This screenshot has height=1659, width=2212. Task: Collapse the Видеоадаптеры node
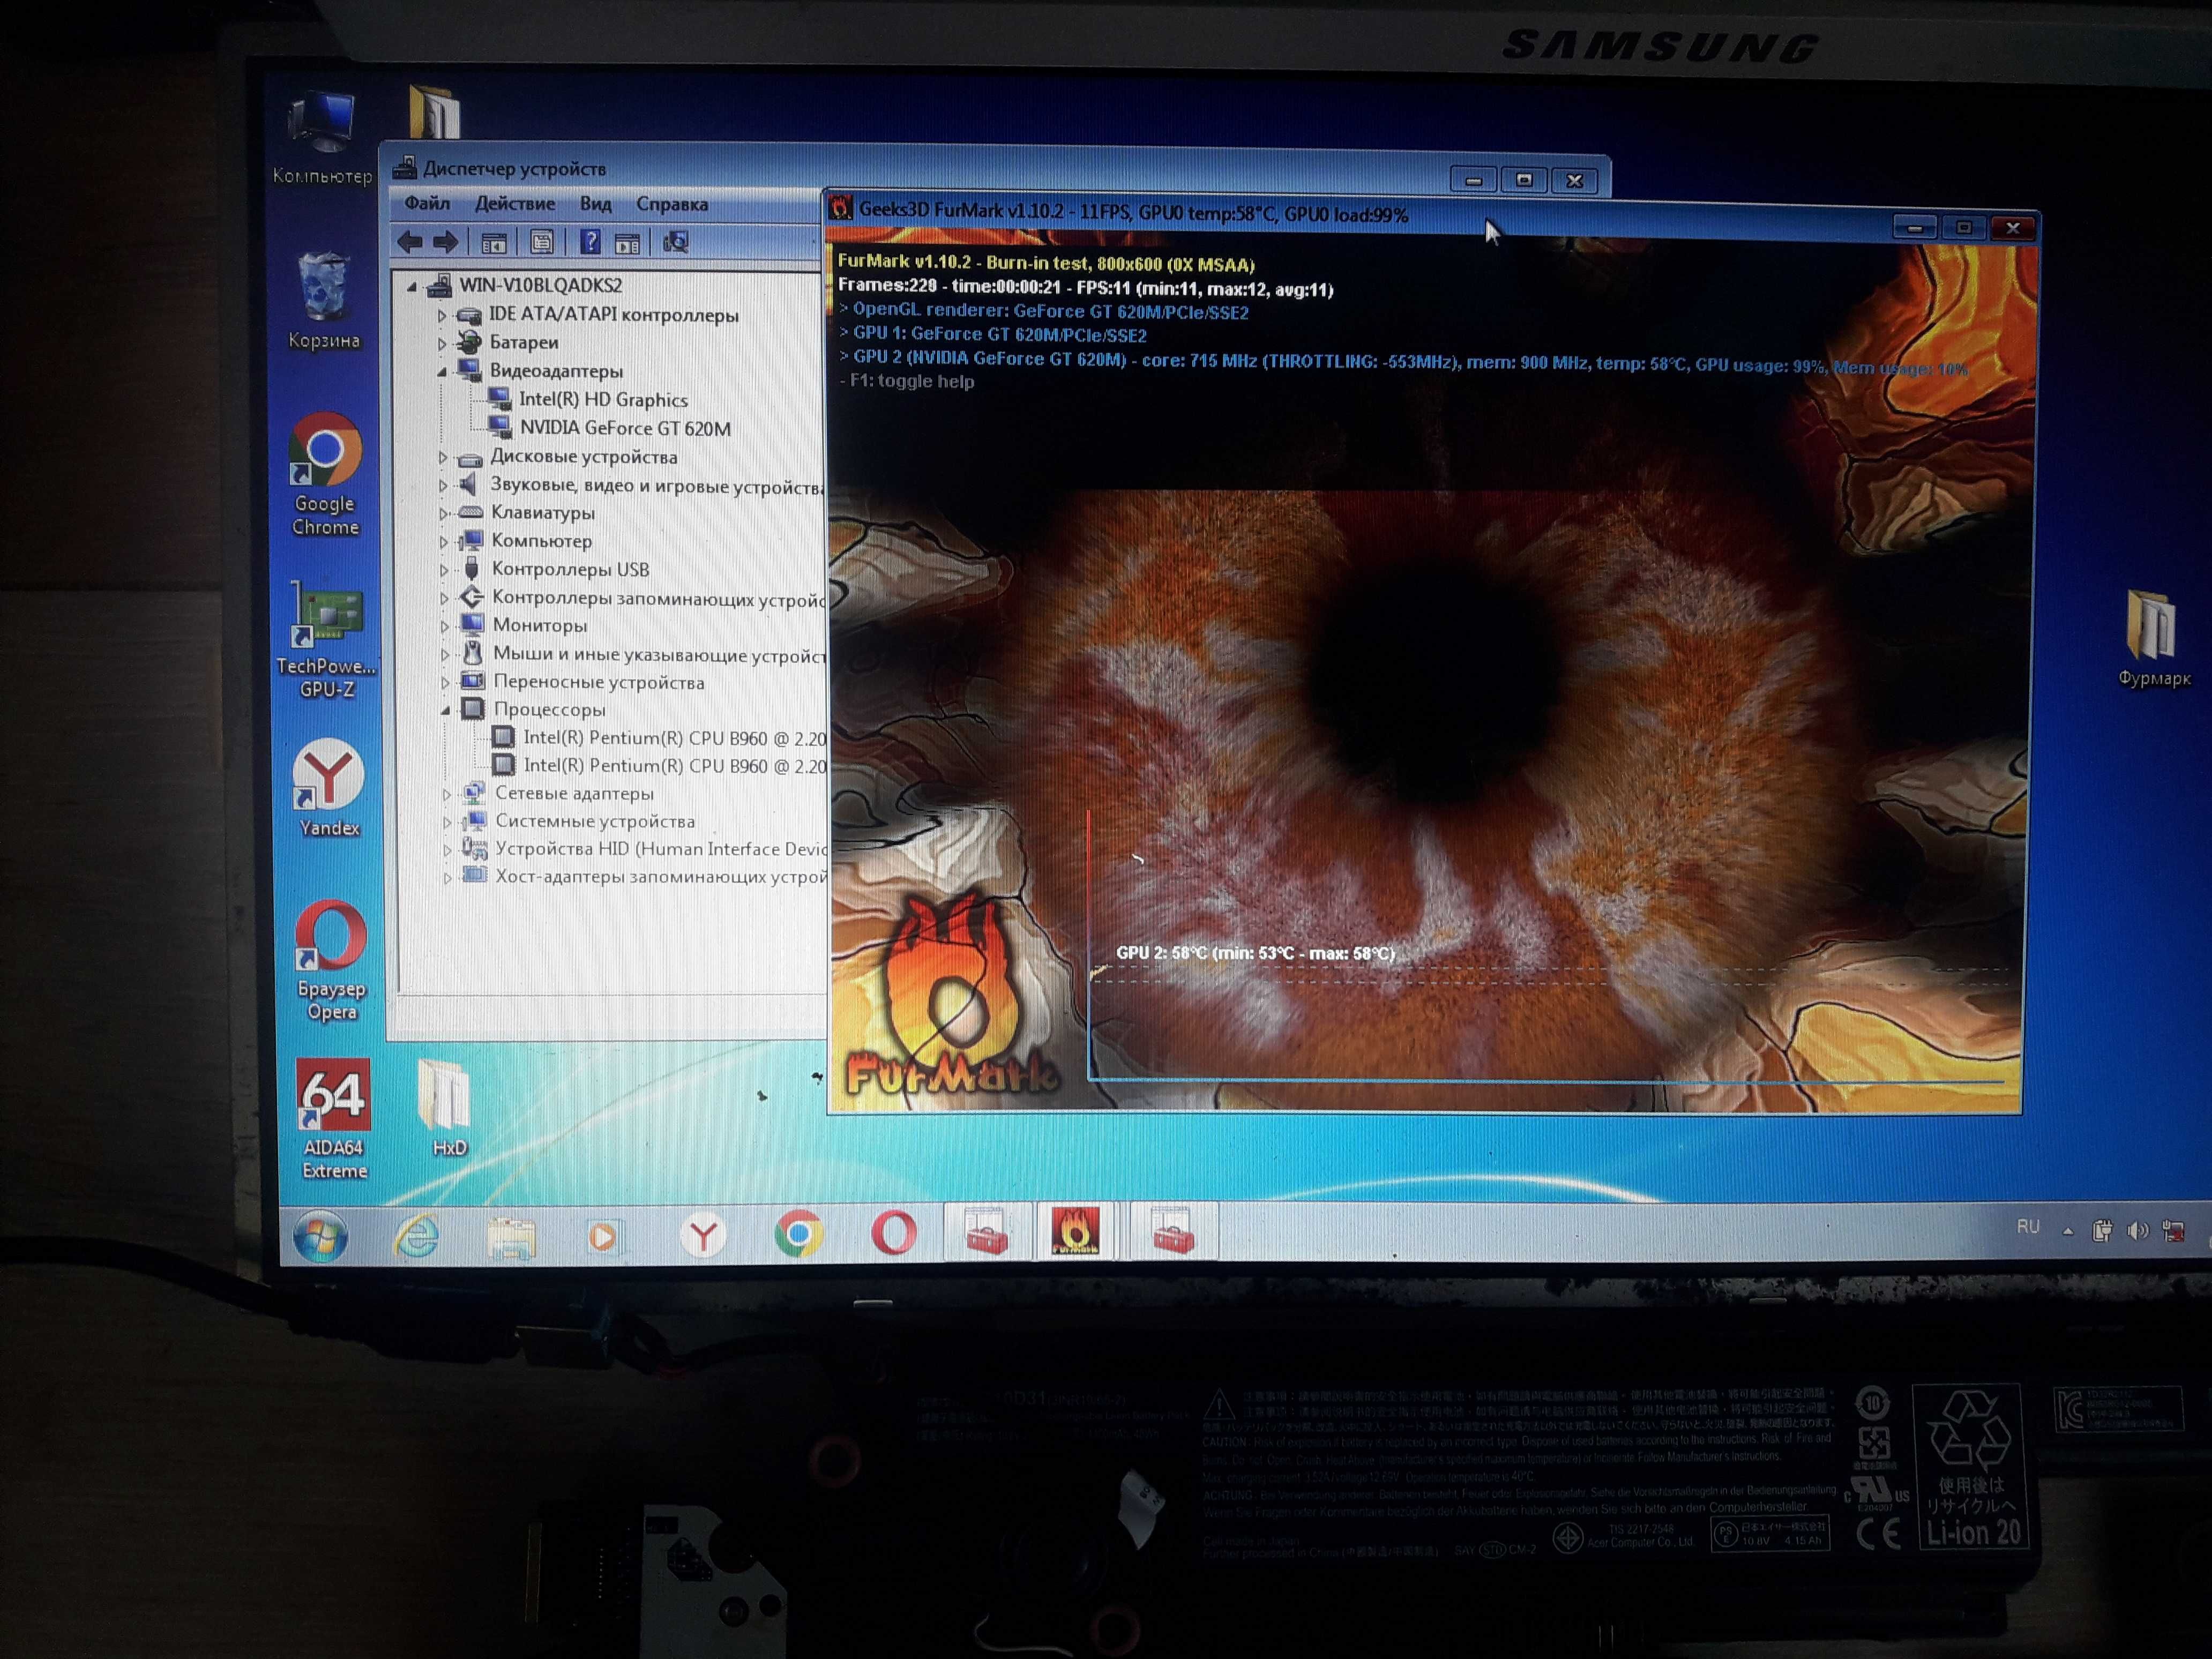(x=441, y=371)
